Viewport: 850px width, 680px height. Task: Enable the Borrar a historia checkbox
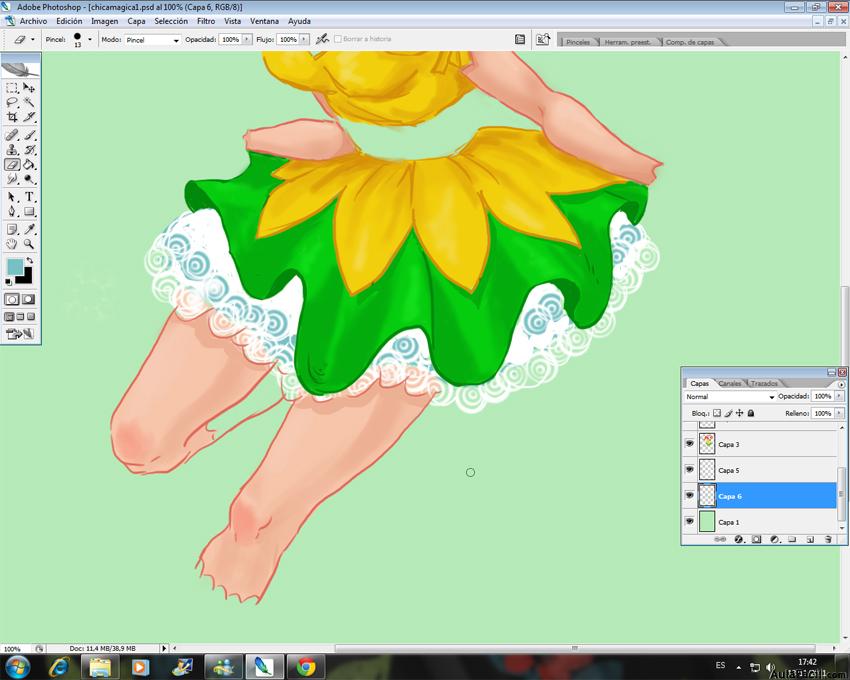coord(338,39)
